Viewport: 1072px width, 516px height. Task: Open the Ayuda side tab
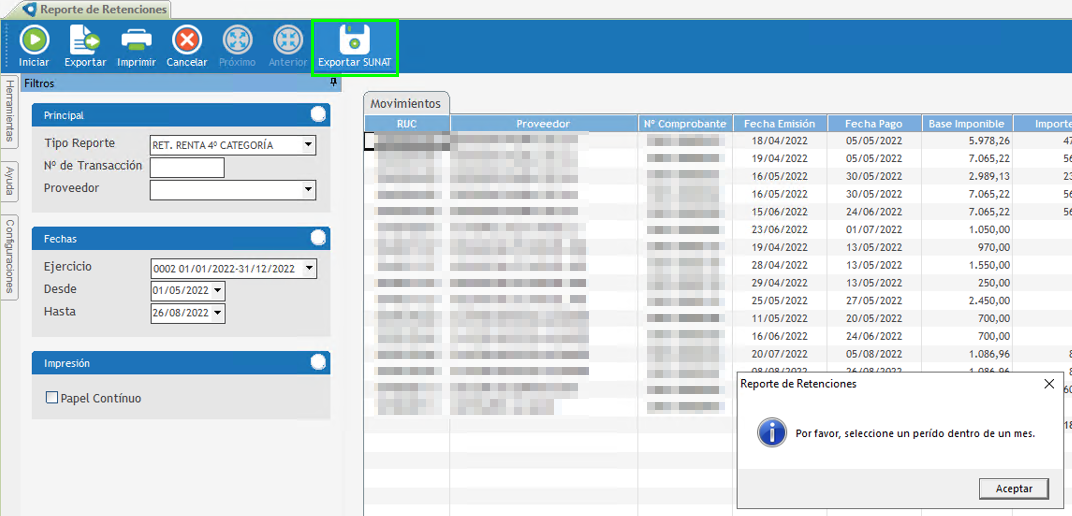(x=10, y=180)
